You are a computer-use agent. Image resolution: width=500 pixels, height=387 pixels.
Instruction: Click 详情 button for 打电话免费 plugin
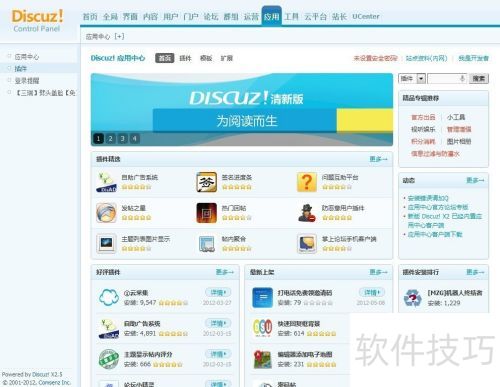pos(371,292)
